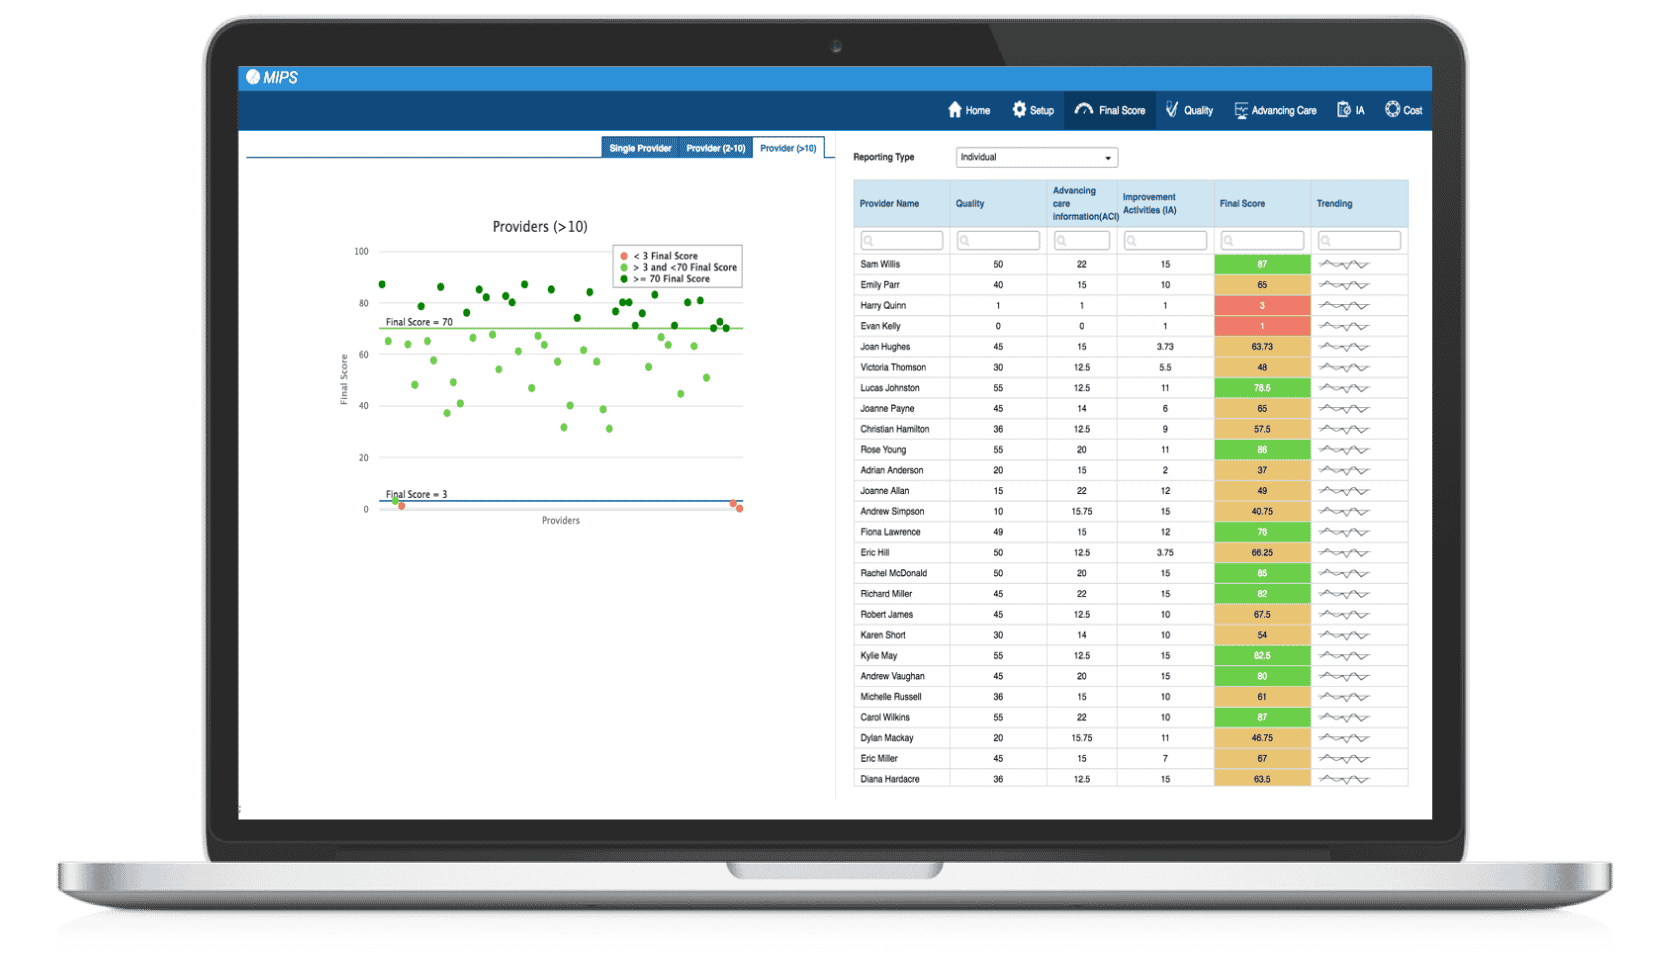Click Adrian Anderson trending sparkline
The height and width of the screenshot is (960, 1671).
[x=1344, y=470]
